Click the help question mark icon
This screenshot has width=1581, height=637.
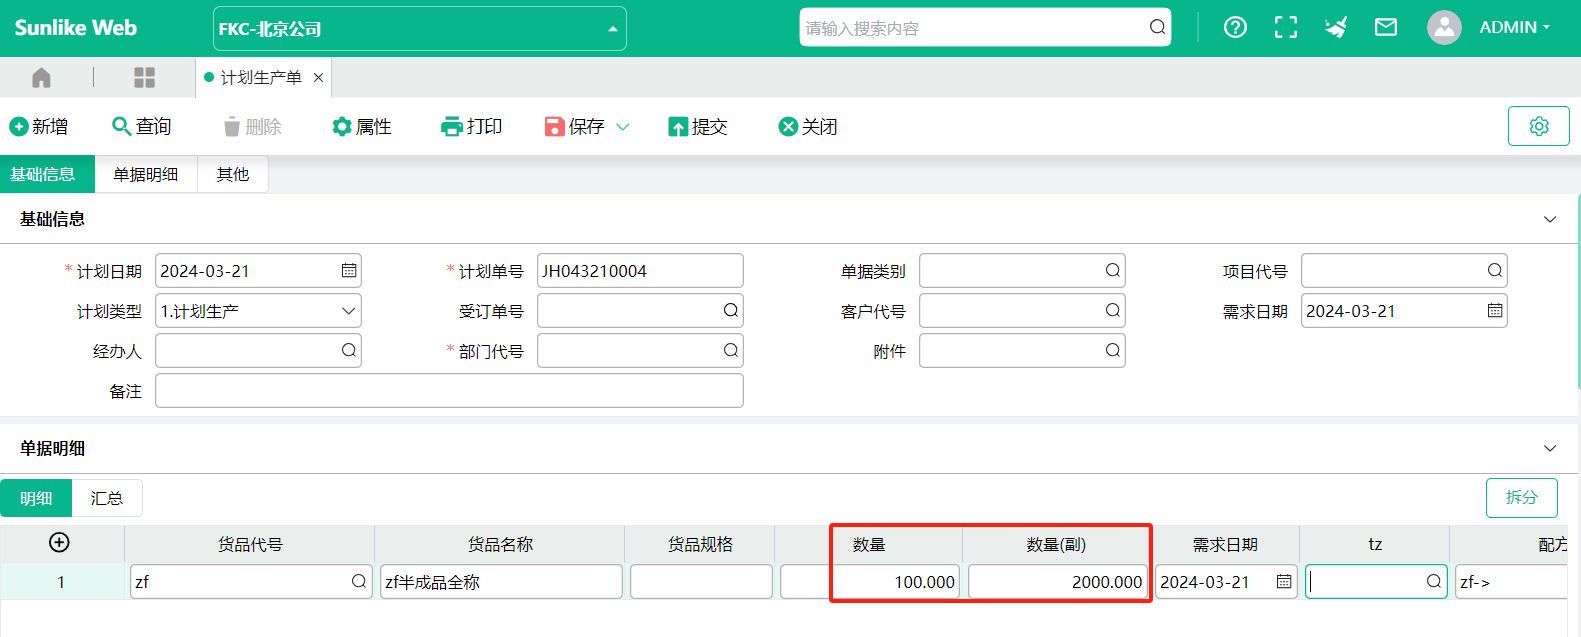coord(1235,28)
